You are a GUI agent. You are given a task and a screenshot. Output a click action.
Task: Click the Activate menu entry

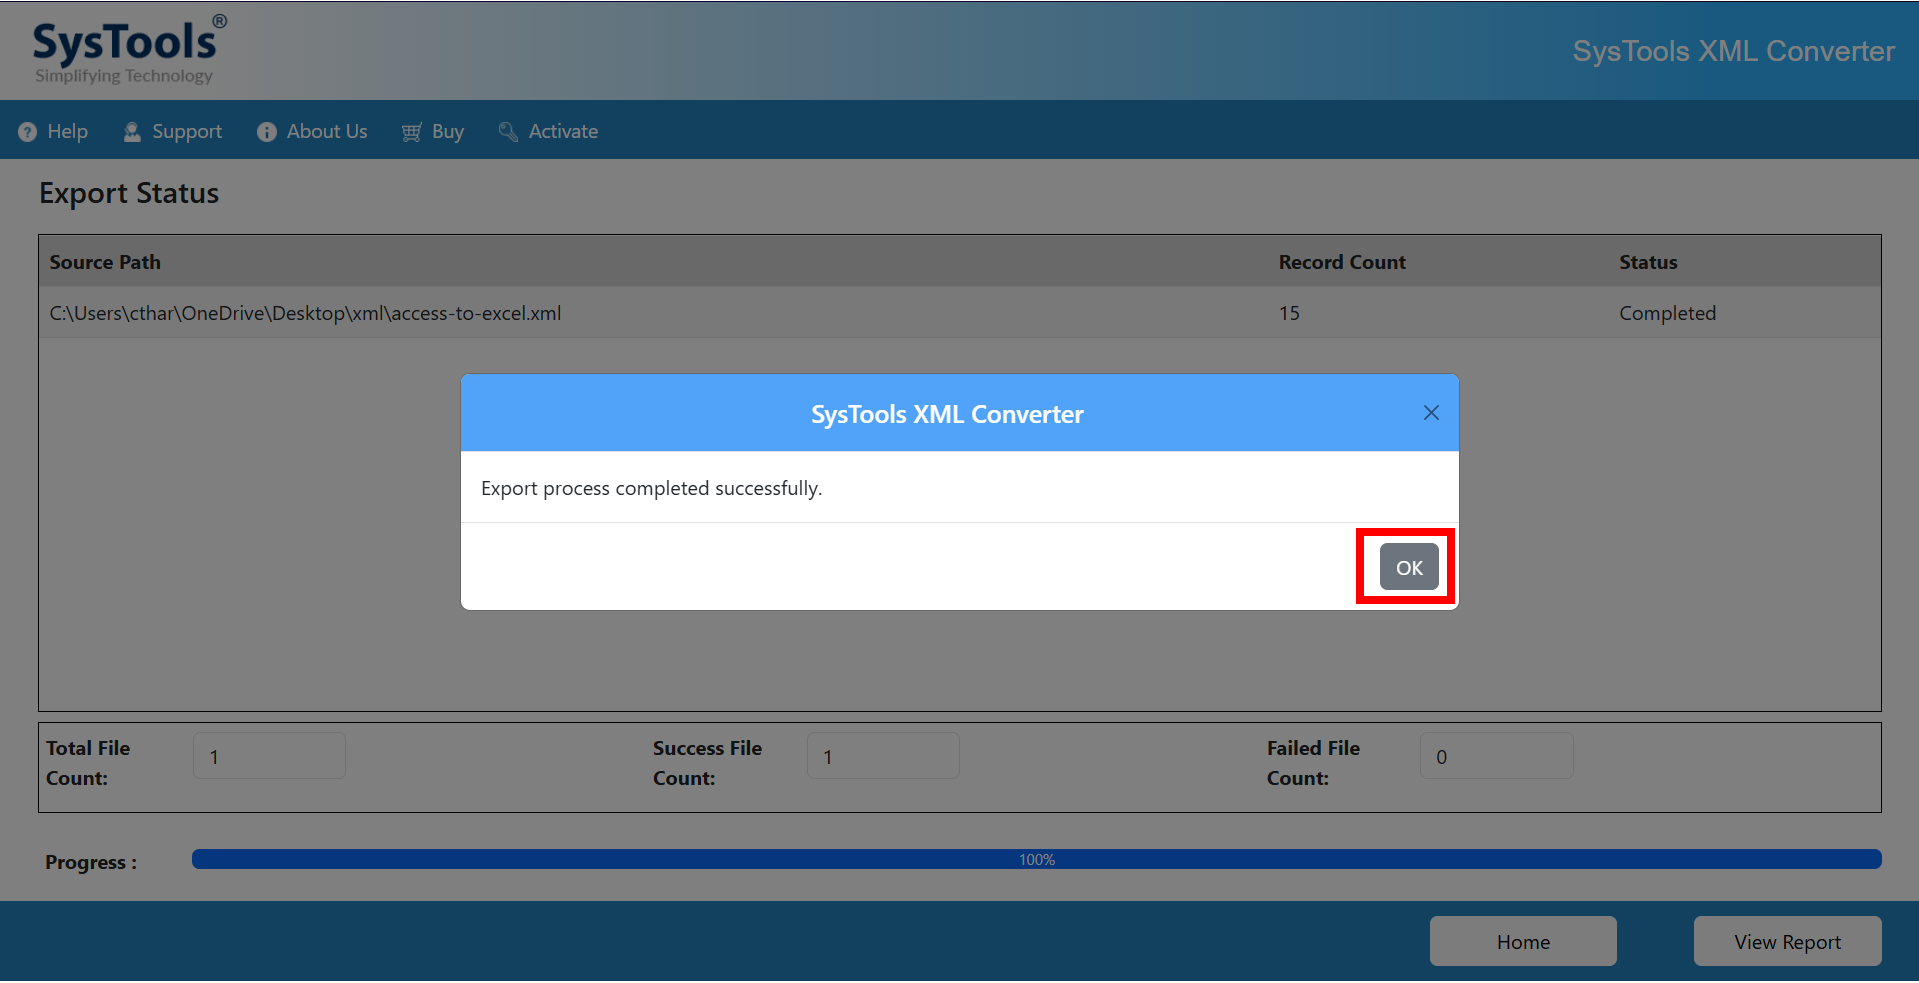point(563,131)
